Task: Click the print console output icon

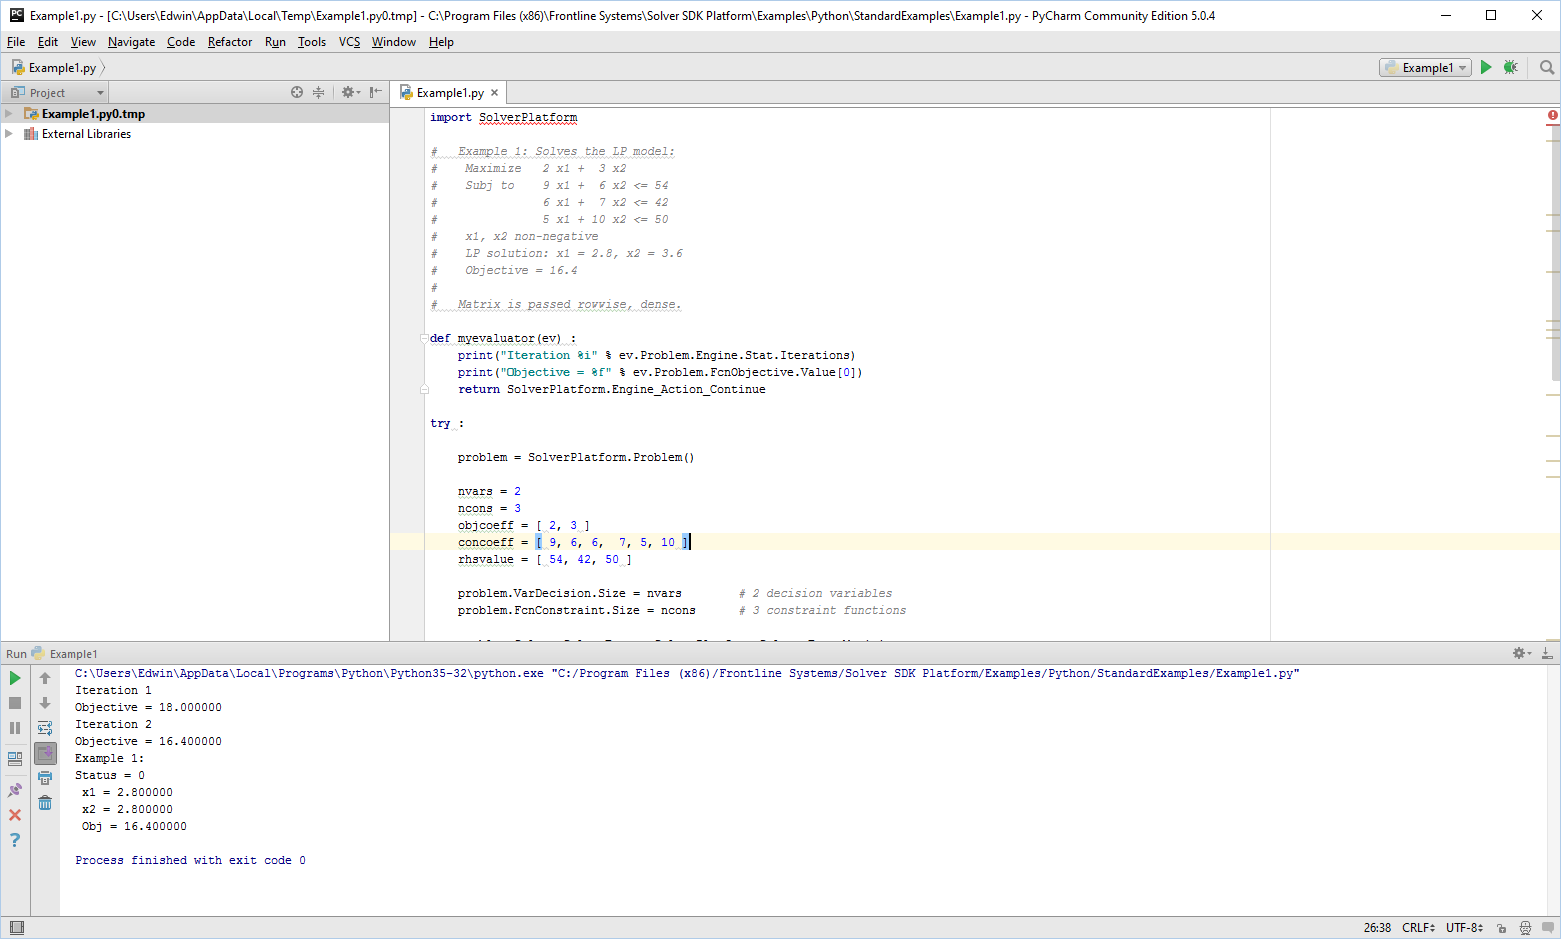Action: (45, 778)
